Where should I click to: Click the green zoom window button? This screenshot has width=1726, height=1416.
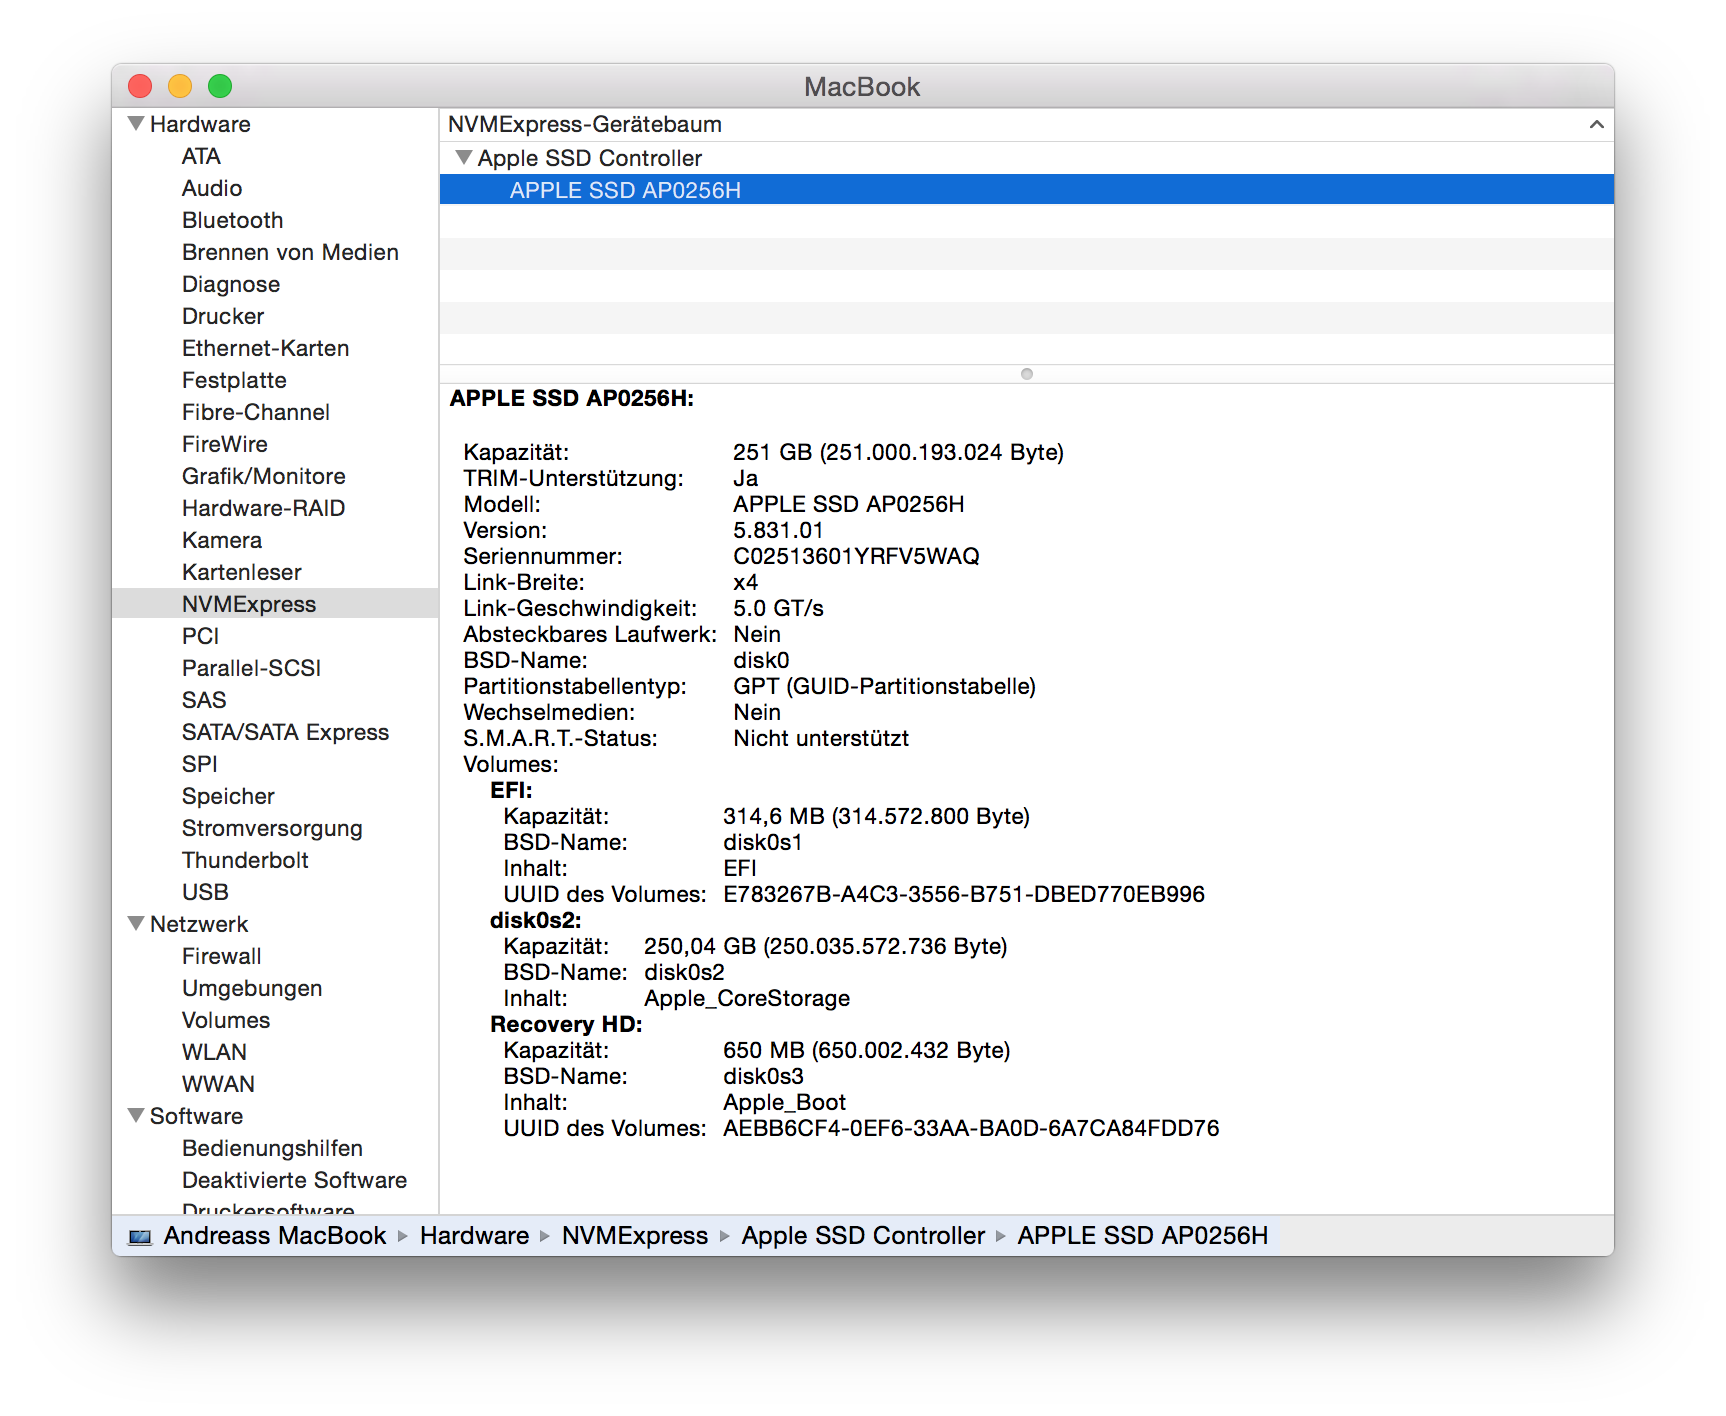[220, 86]
